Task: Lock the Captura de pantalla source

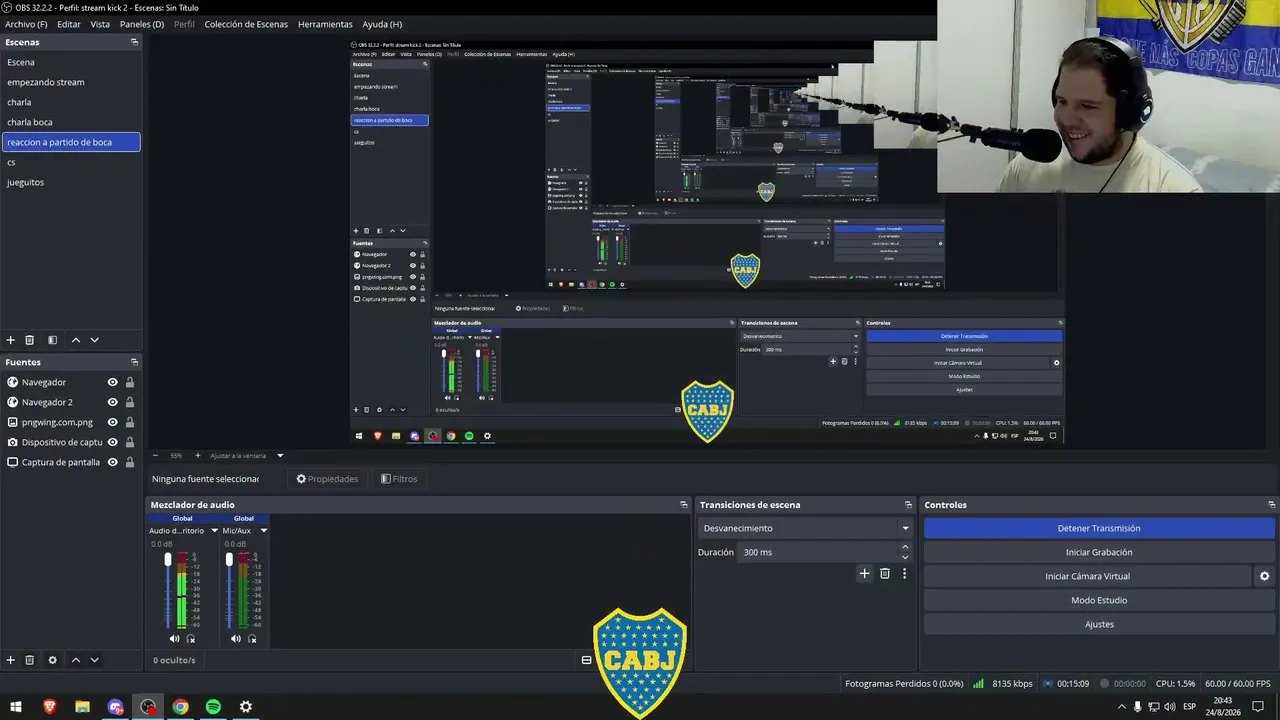Action: point(130,462)
